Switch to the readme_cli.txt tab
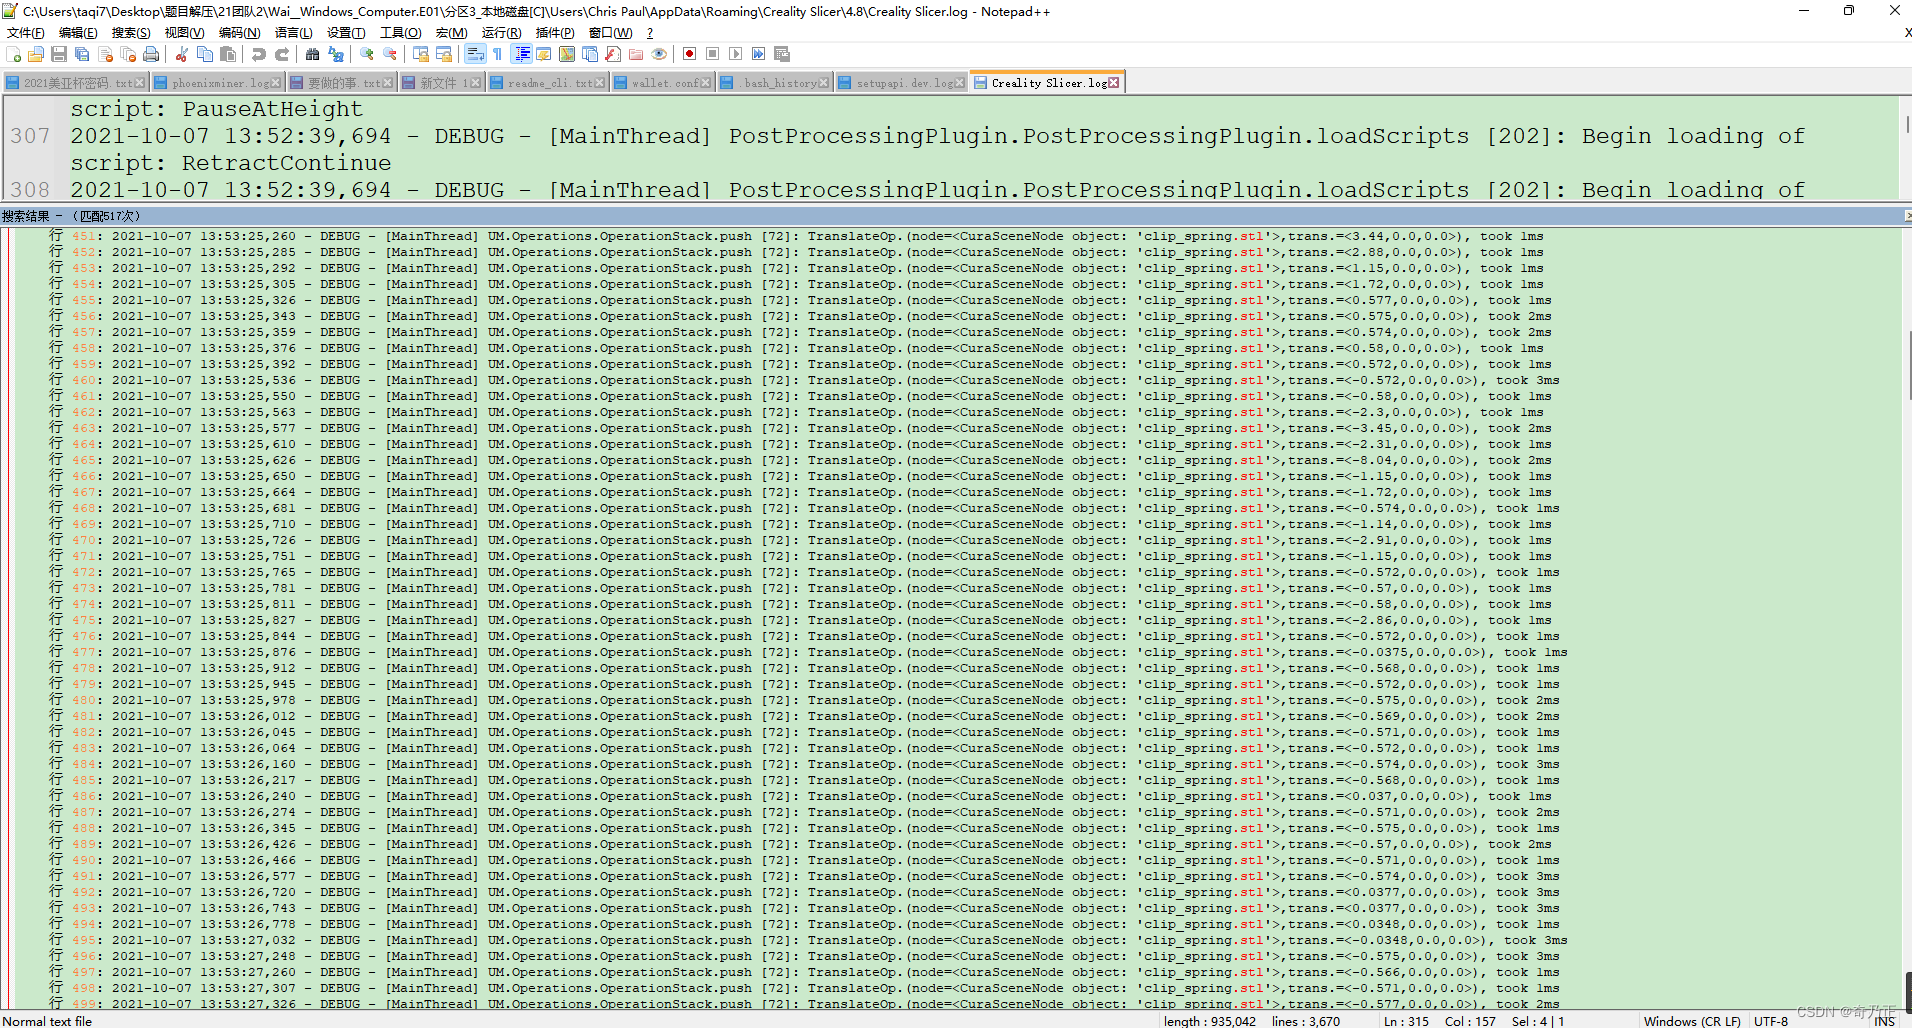 [547, 83]
